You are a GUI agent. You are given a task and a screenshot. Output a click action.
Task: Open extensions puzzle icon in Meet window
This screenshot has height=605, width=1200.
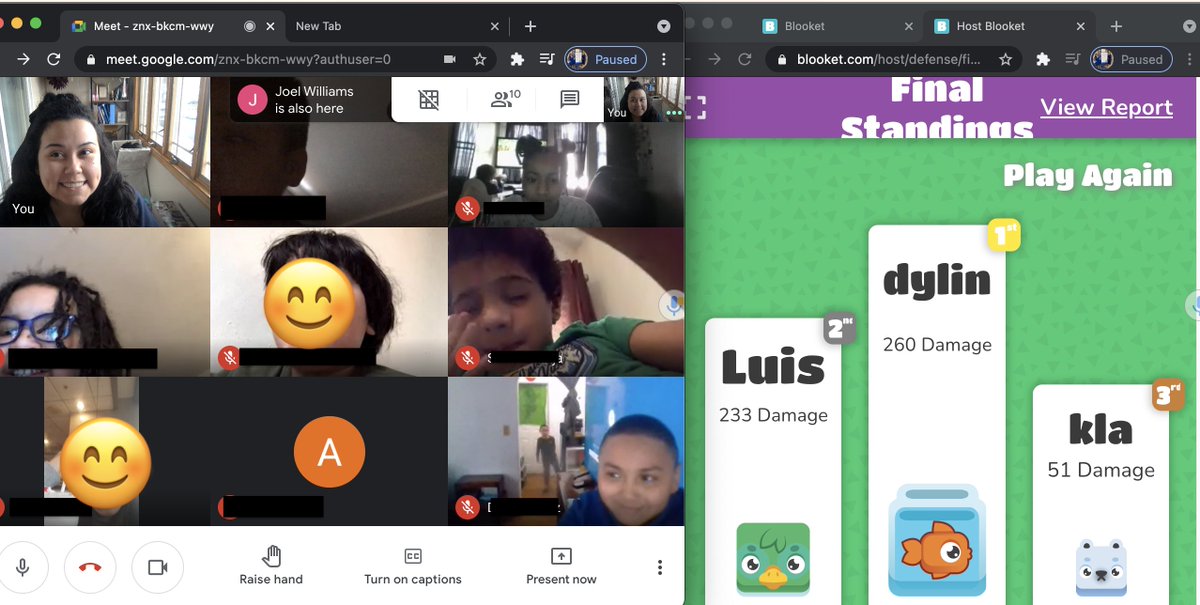(517, 59)
